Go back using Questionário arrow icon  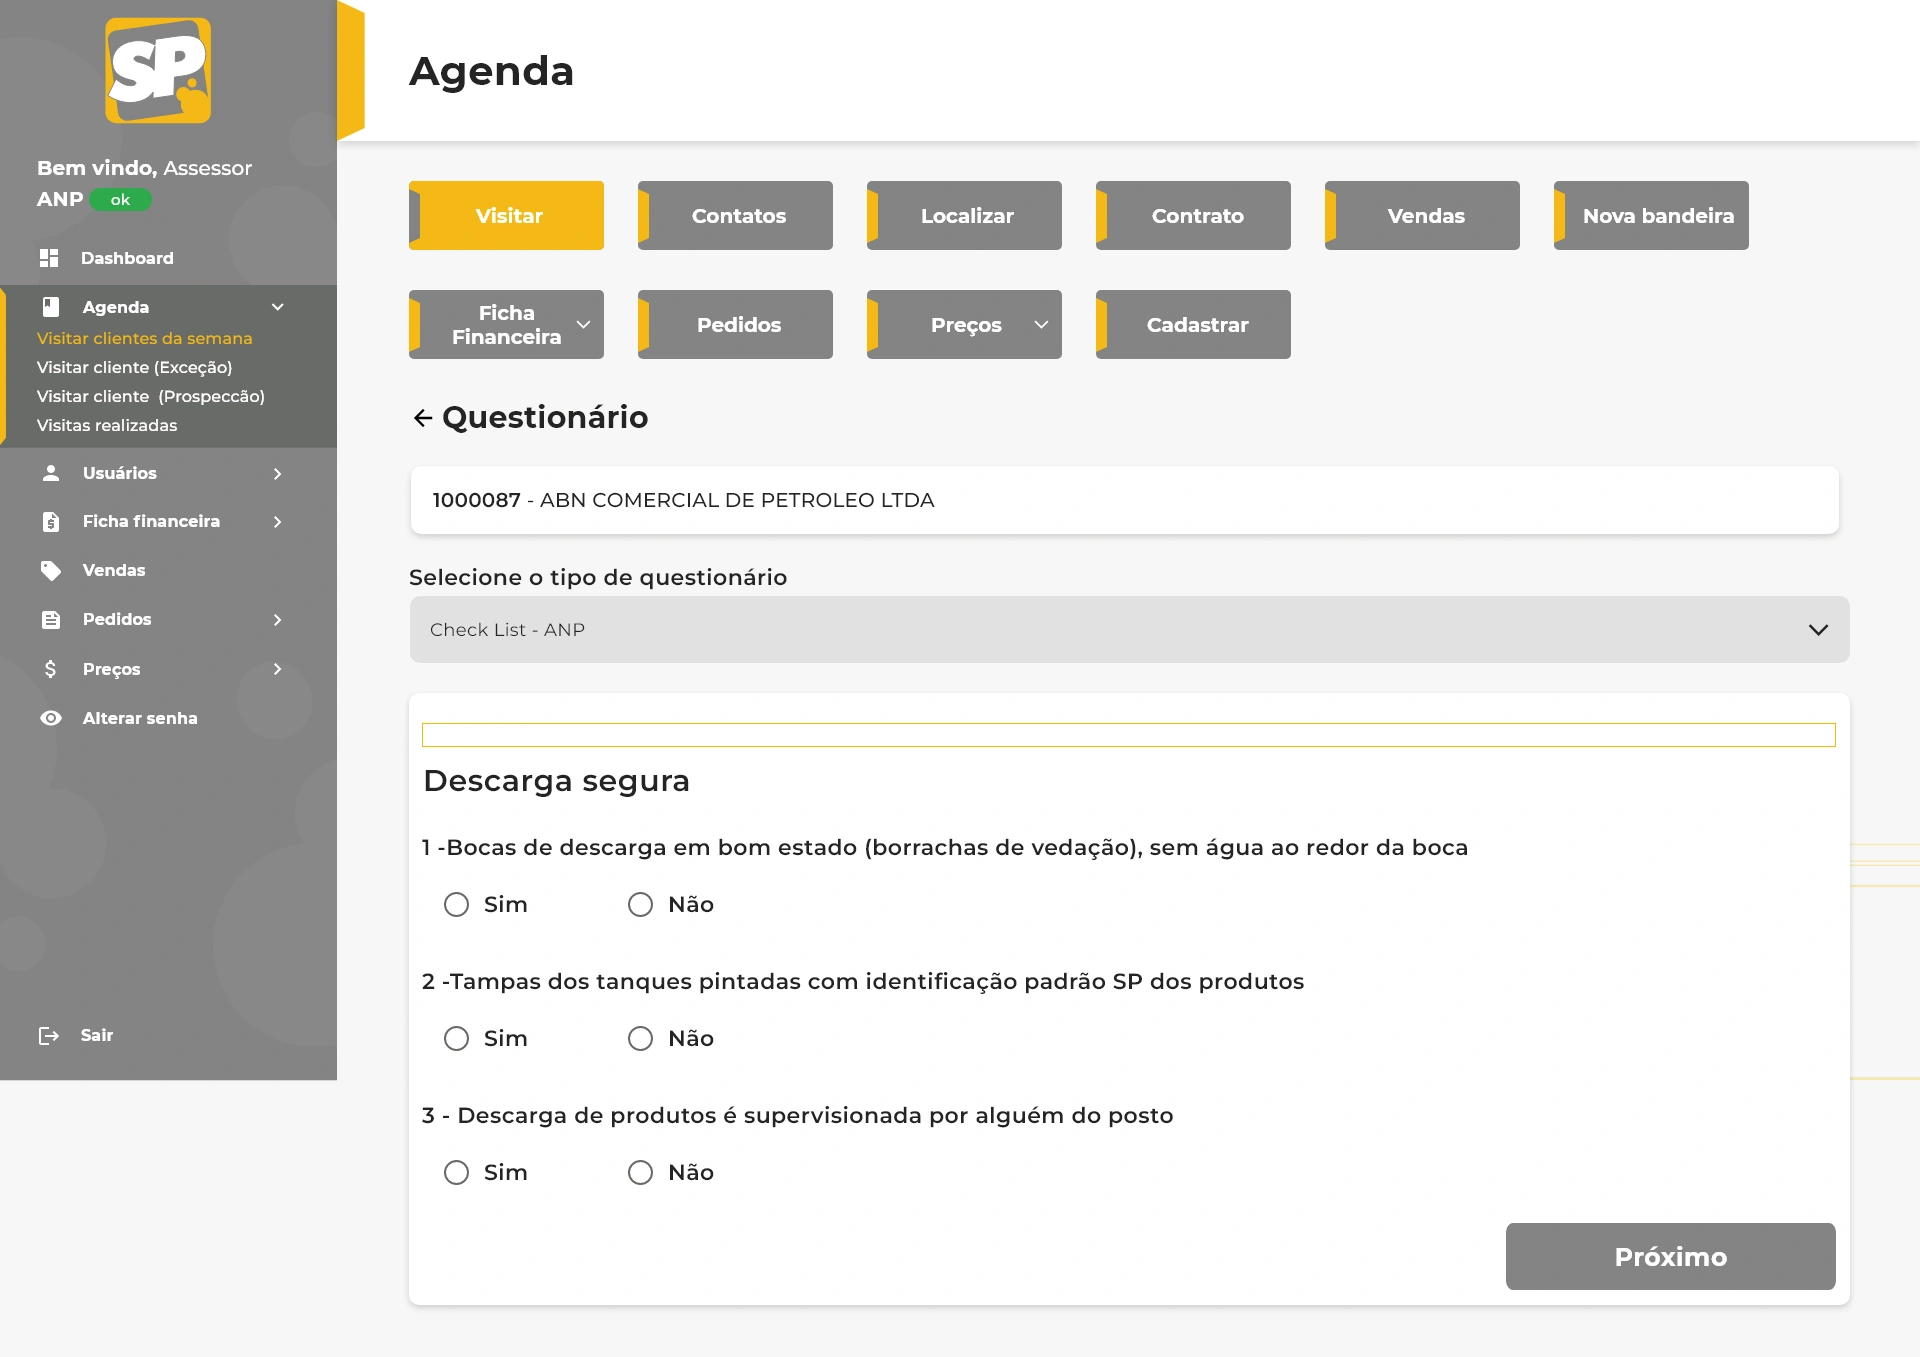pos(423,418)
